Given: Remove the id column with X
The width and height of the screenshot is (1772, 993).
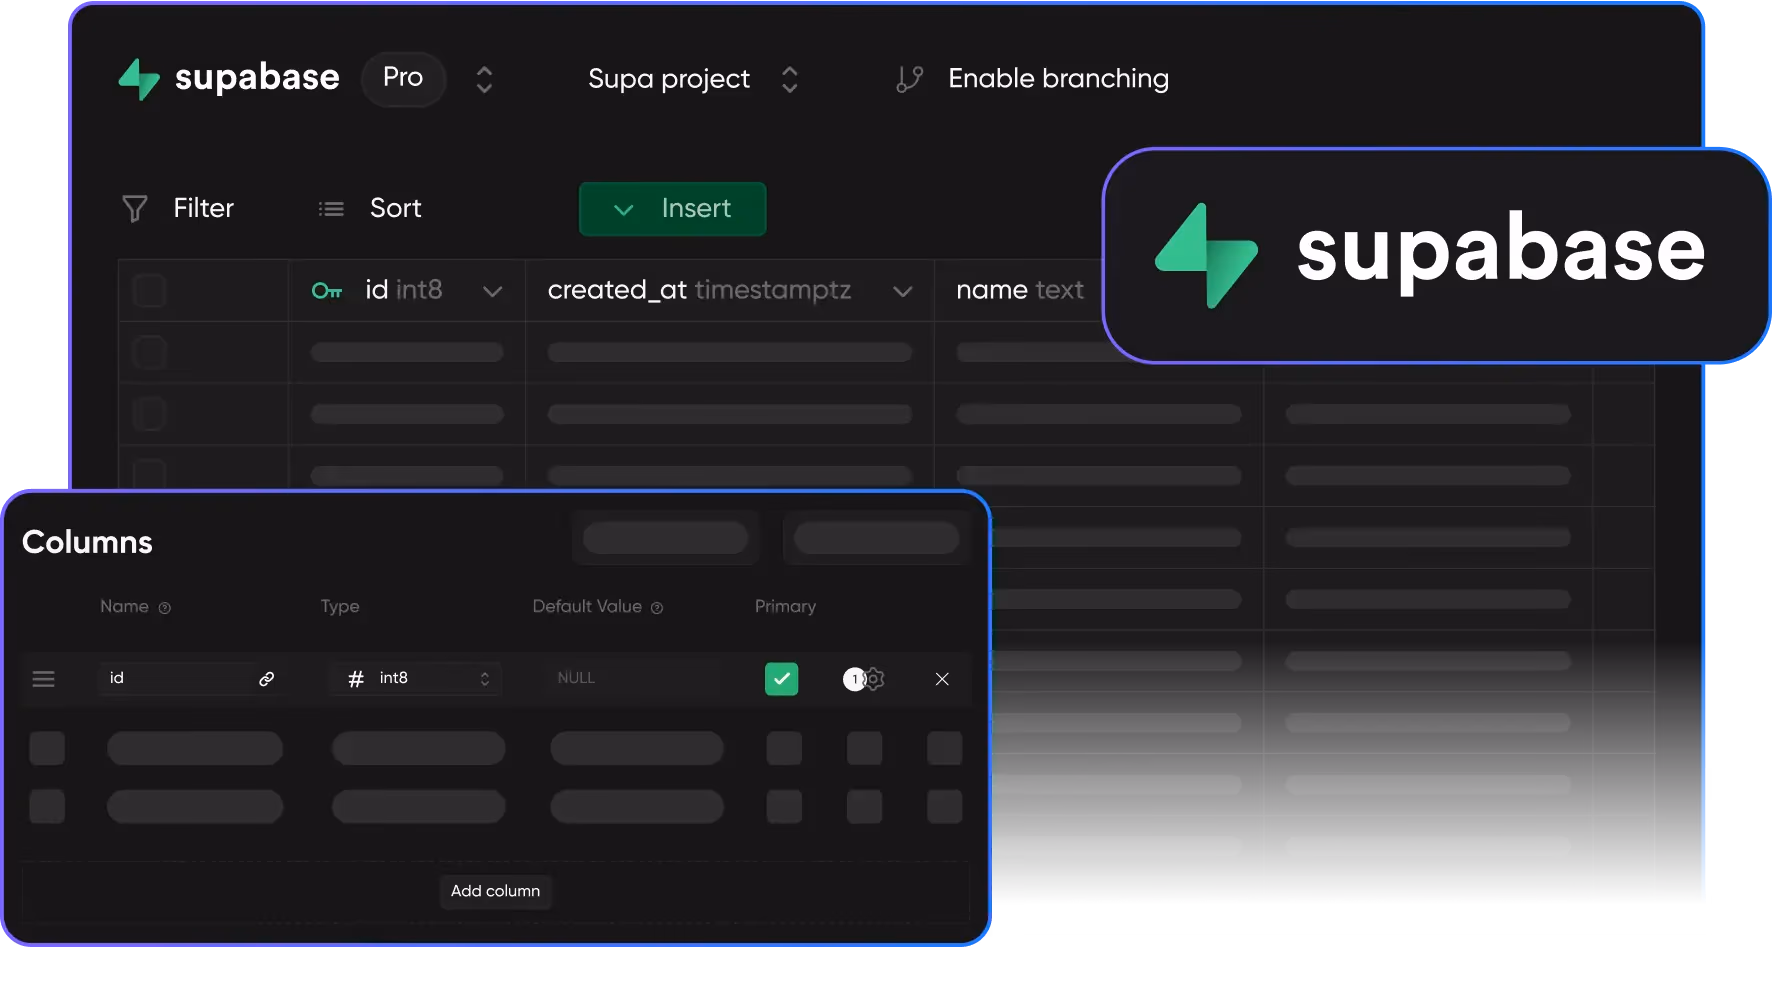Looking at the screenshot, I should coord(942,679).
